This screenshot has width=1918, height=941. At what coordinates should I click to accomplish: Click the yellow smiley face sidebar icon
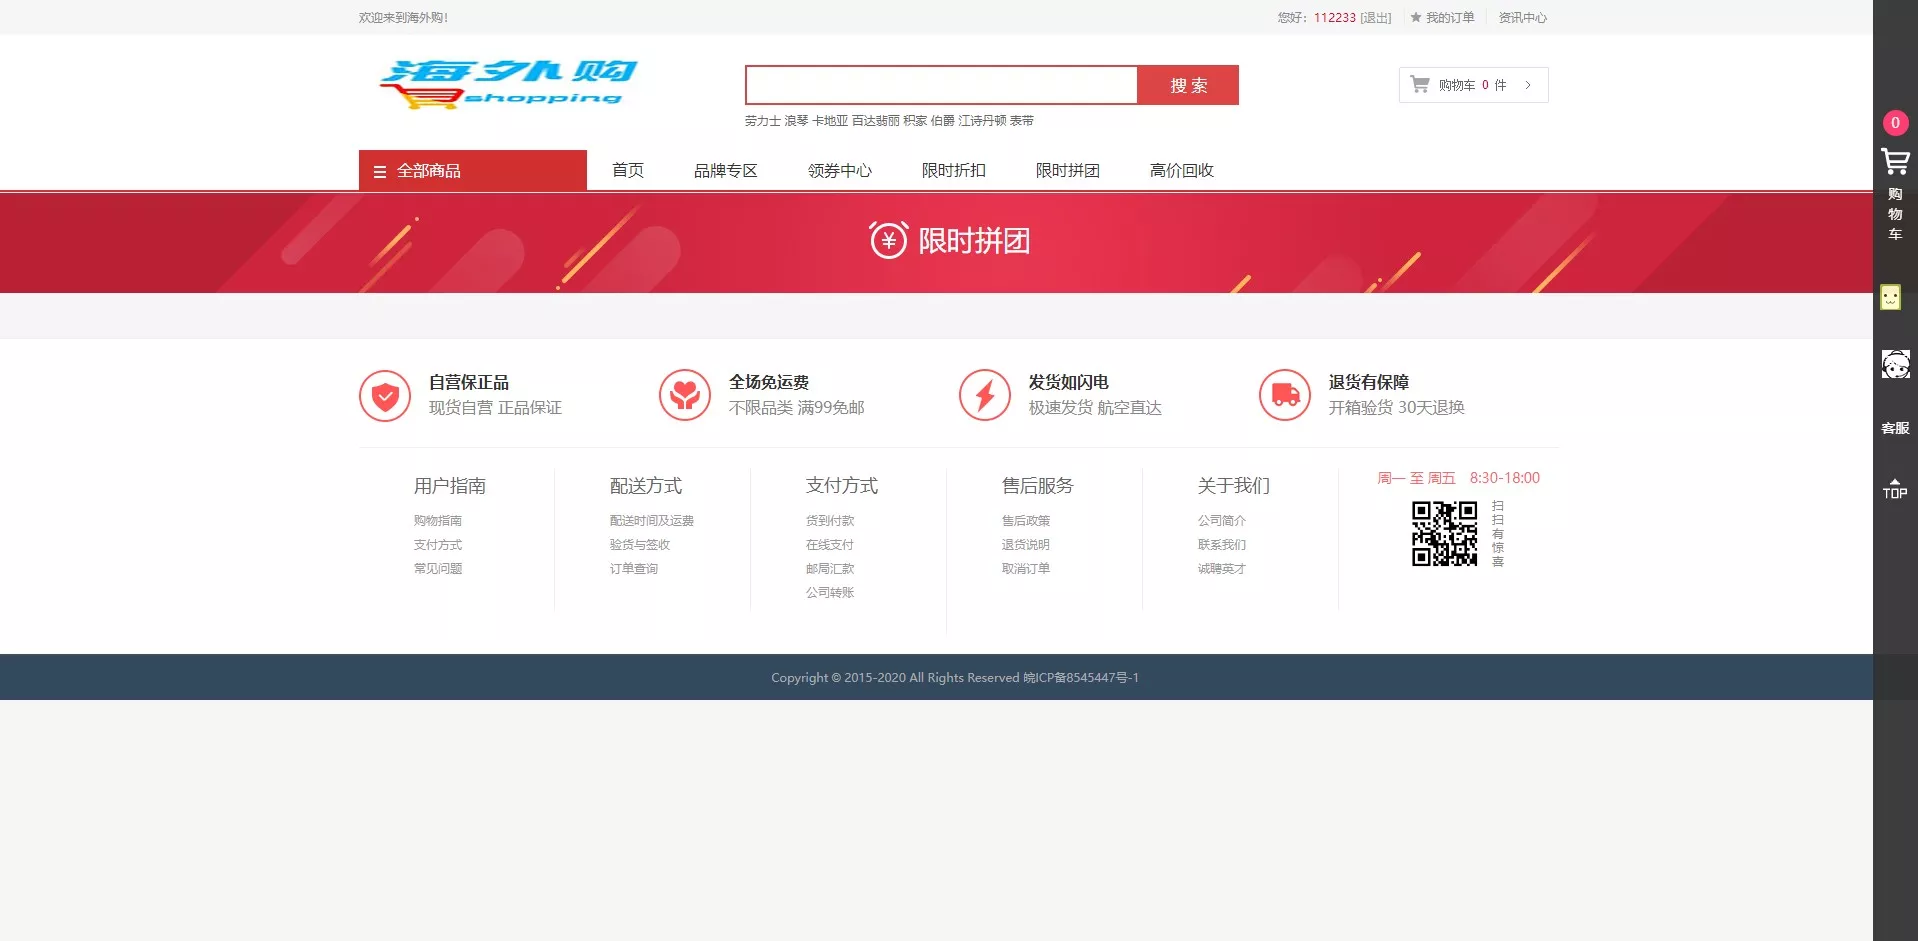(1889, 297)
